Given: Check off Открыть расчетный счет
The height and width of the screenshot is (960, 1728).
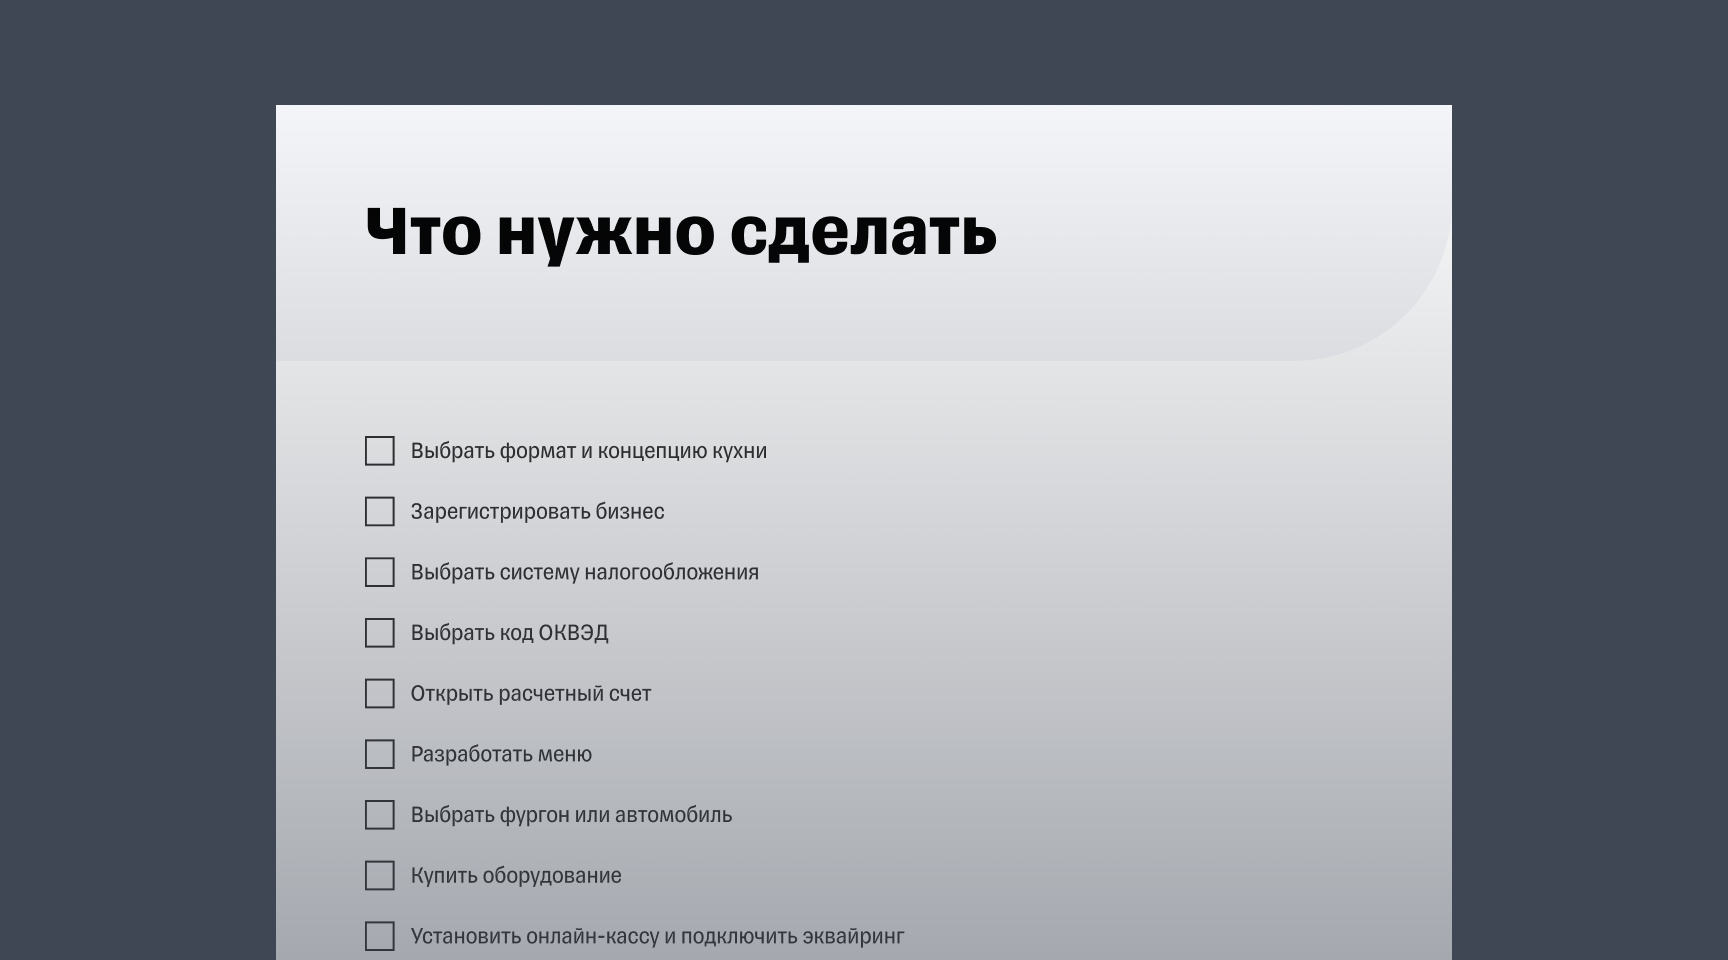Looking at the screenshot, I should click(380, 694).
